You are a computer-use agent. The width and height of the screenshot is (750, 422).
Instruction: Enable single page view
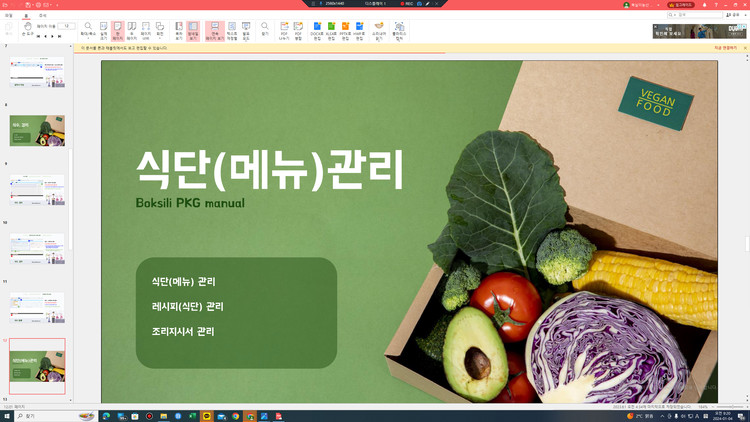point(118,31)
